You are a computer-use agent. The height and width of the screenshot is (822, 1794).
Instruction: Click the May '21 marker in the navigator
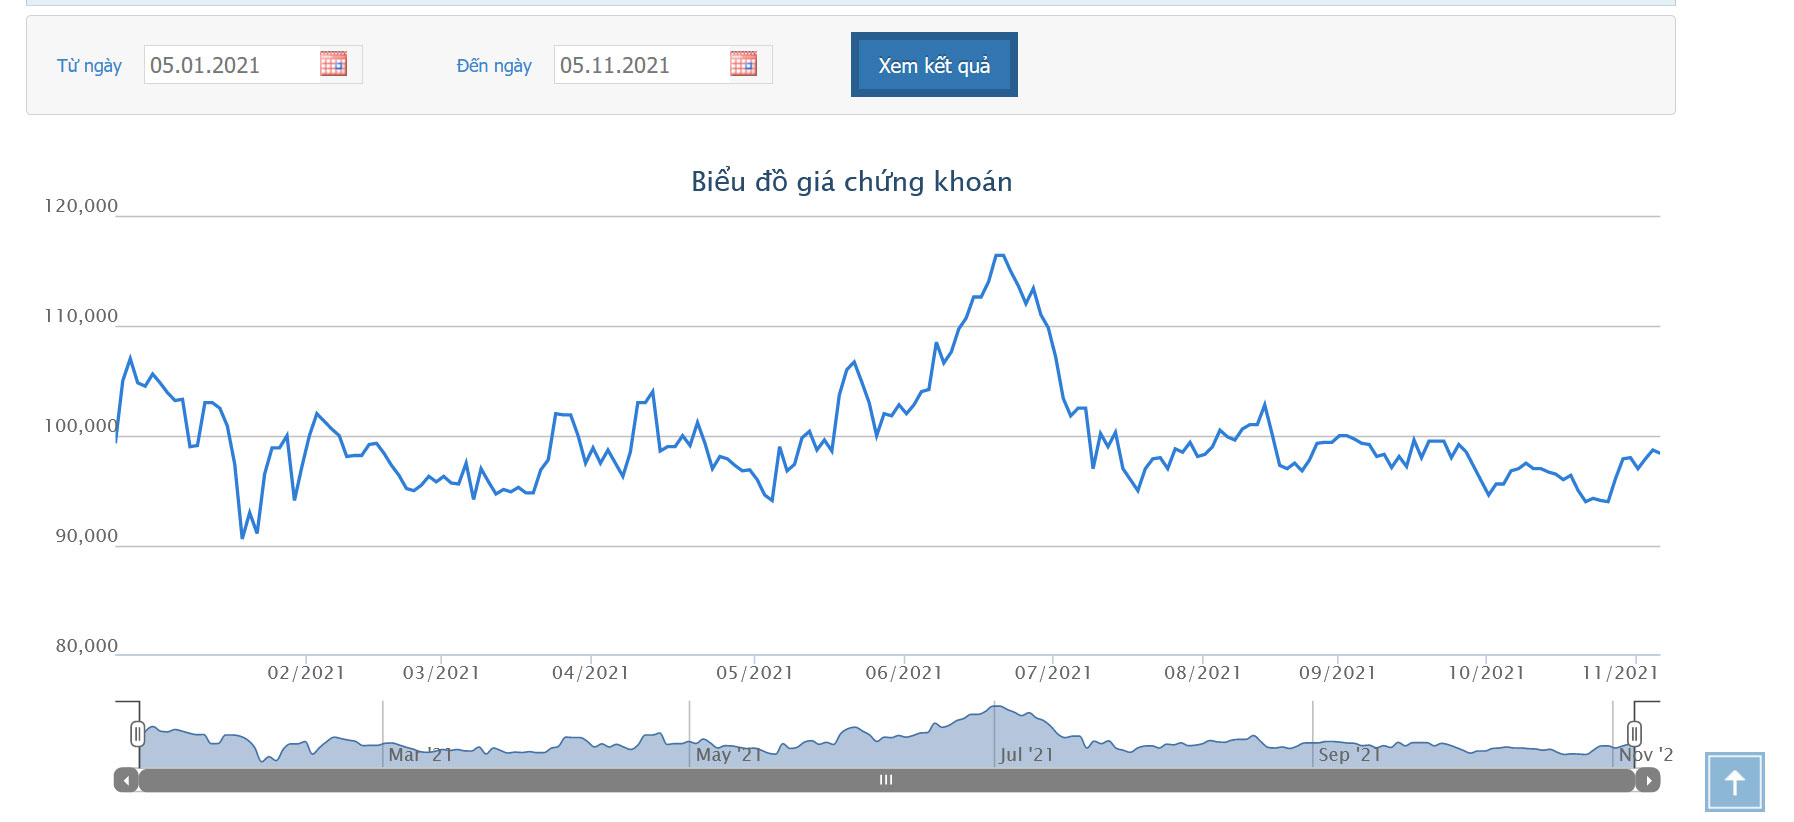729,755
